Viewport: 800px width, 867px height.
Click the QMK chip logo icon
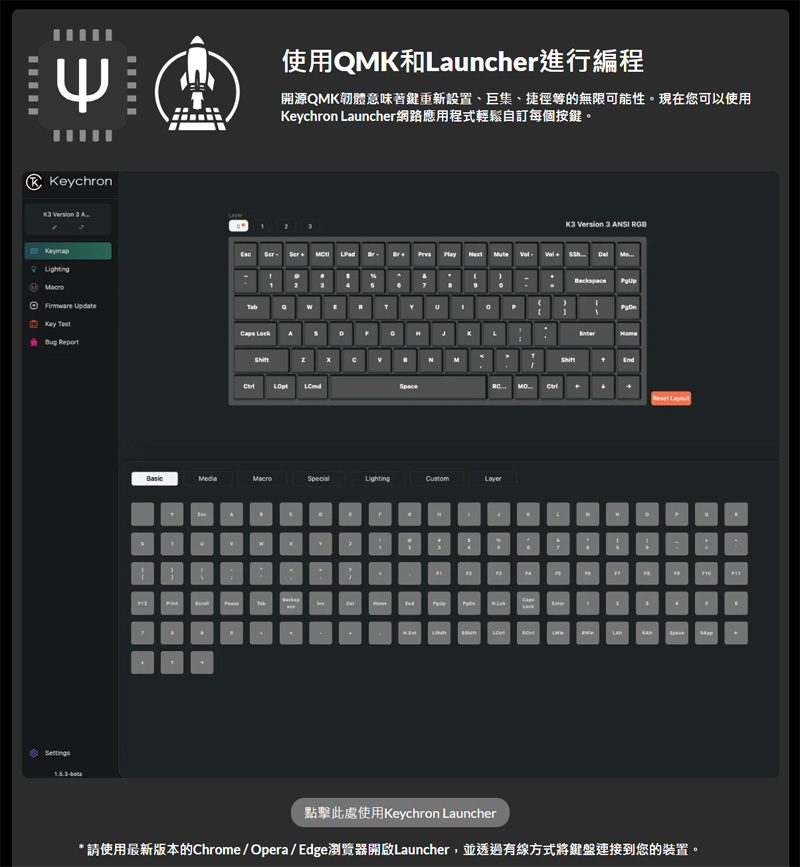click(82, 85)
